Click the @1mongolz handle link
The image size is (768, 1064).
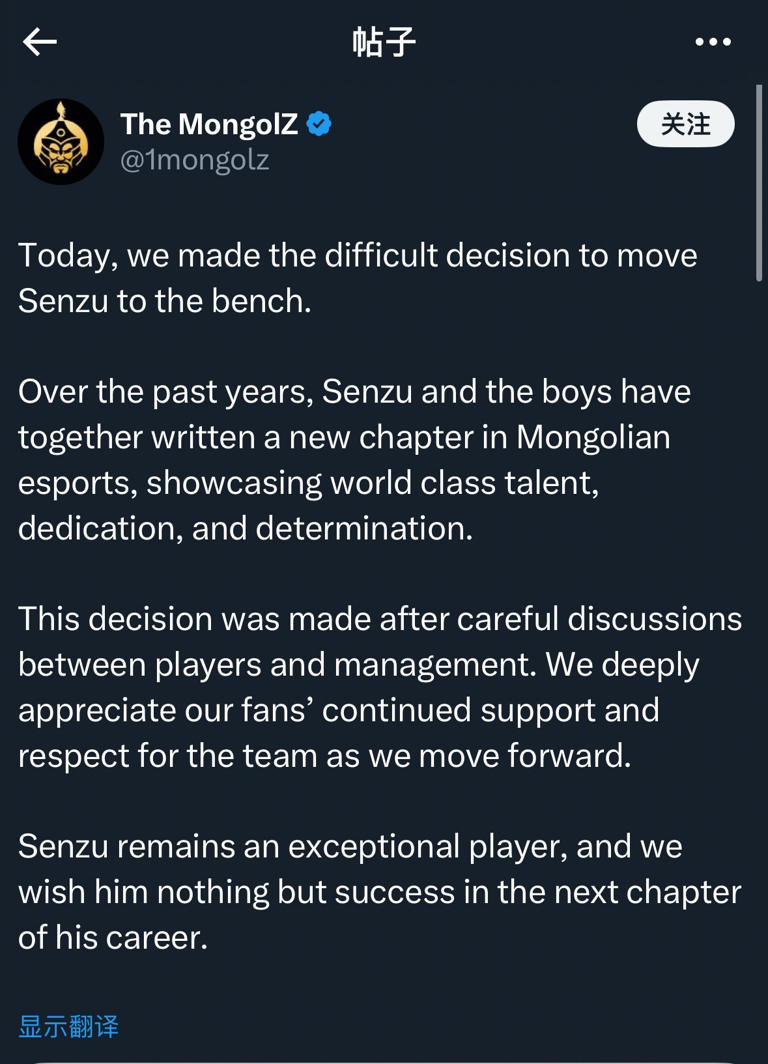pos(195,158)
